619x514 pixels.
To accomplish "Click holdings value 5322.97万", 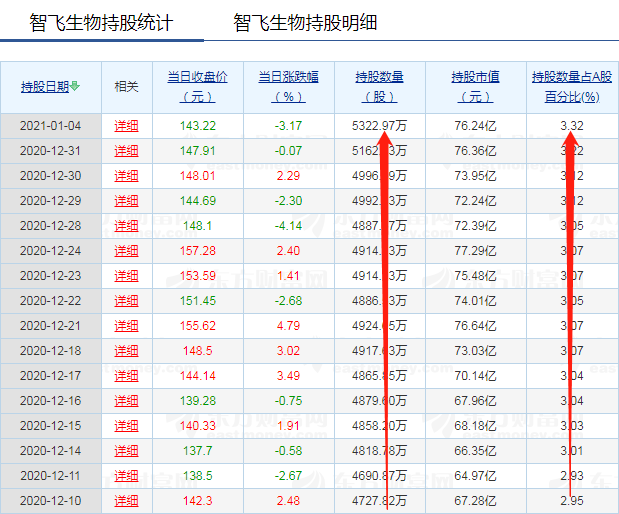I will pyautogui.click(x=379, y=126).
